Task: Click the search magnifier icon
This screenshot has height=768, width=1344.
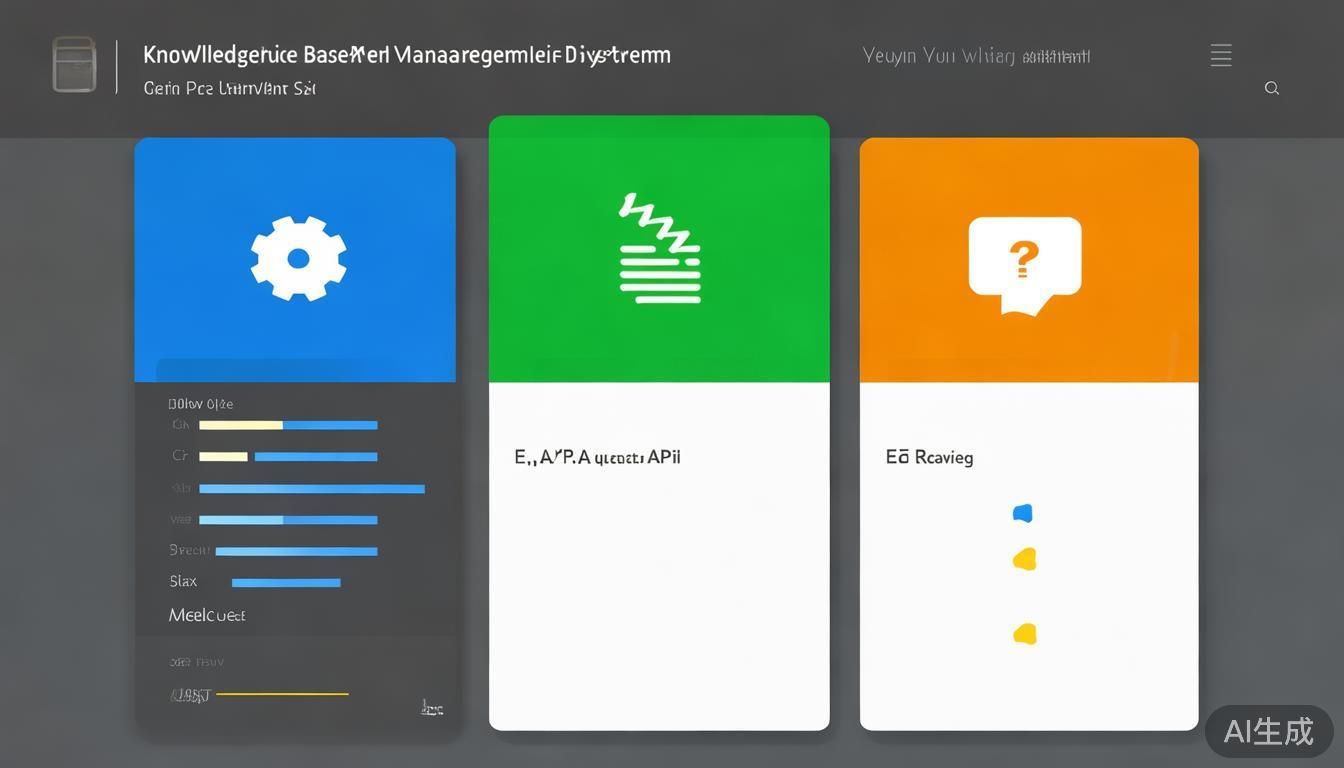Action: coord(1271,88)
